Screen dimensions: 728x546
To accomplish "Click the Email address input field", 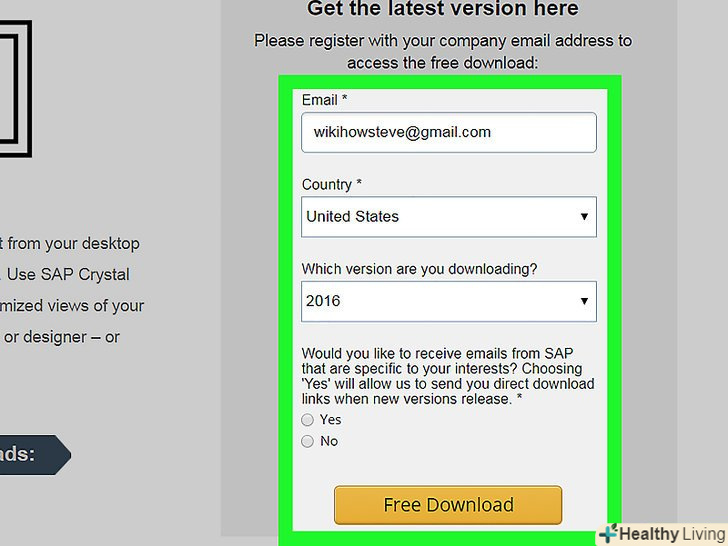I will (x=448, y=132).
